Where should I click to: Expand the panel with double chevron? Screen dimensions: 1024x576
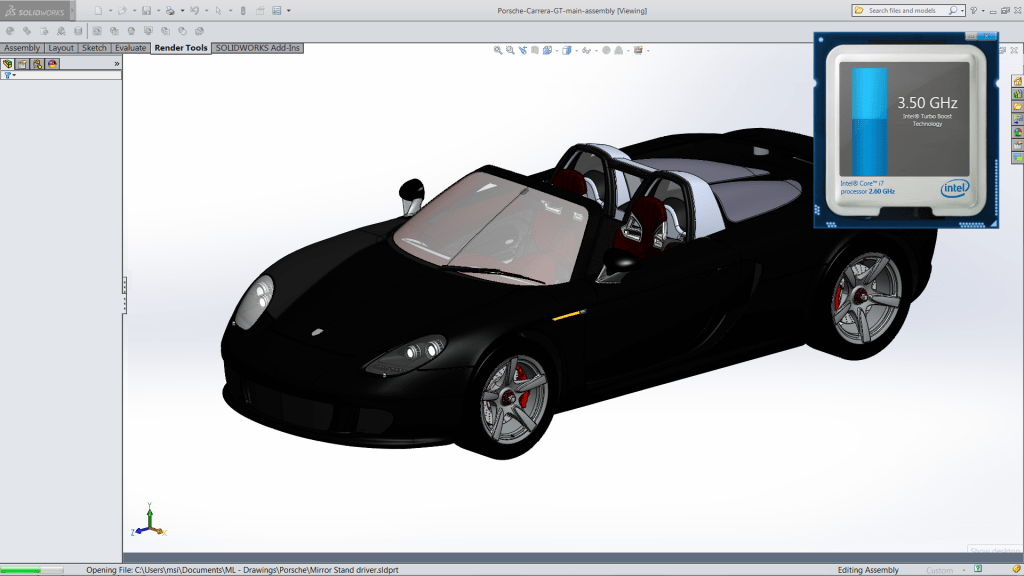[117, 63]
